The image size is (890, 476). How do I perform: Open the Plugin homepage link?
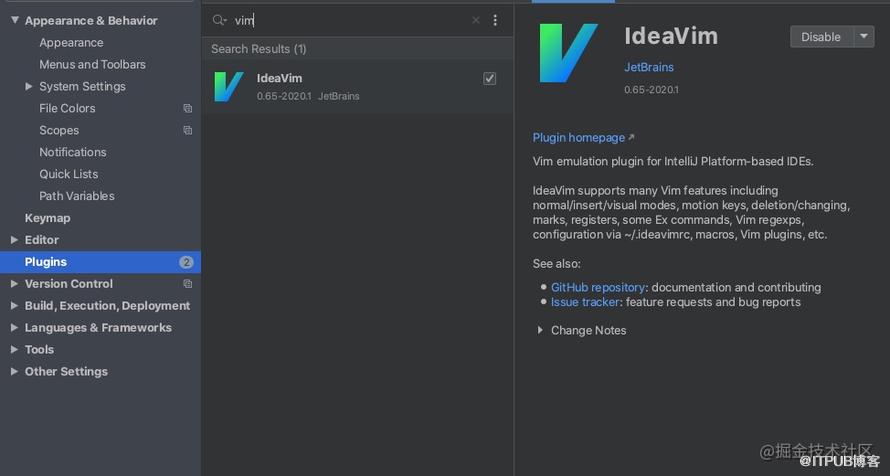(578, 137)
